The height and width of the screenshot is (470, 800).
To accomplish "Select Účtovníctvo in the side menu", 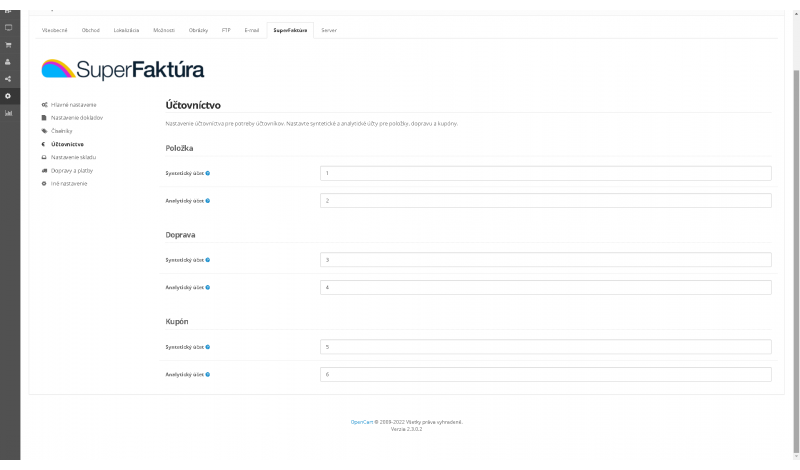I will click(63, 144).
